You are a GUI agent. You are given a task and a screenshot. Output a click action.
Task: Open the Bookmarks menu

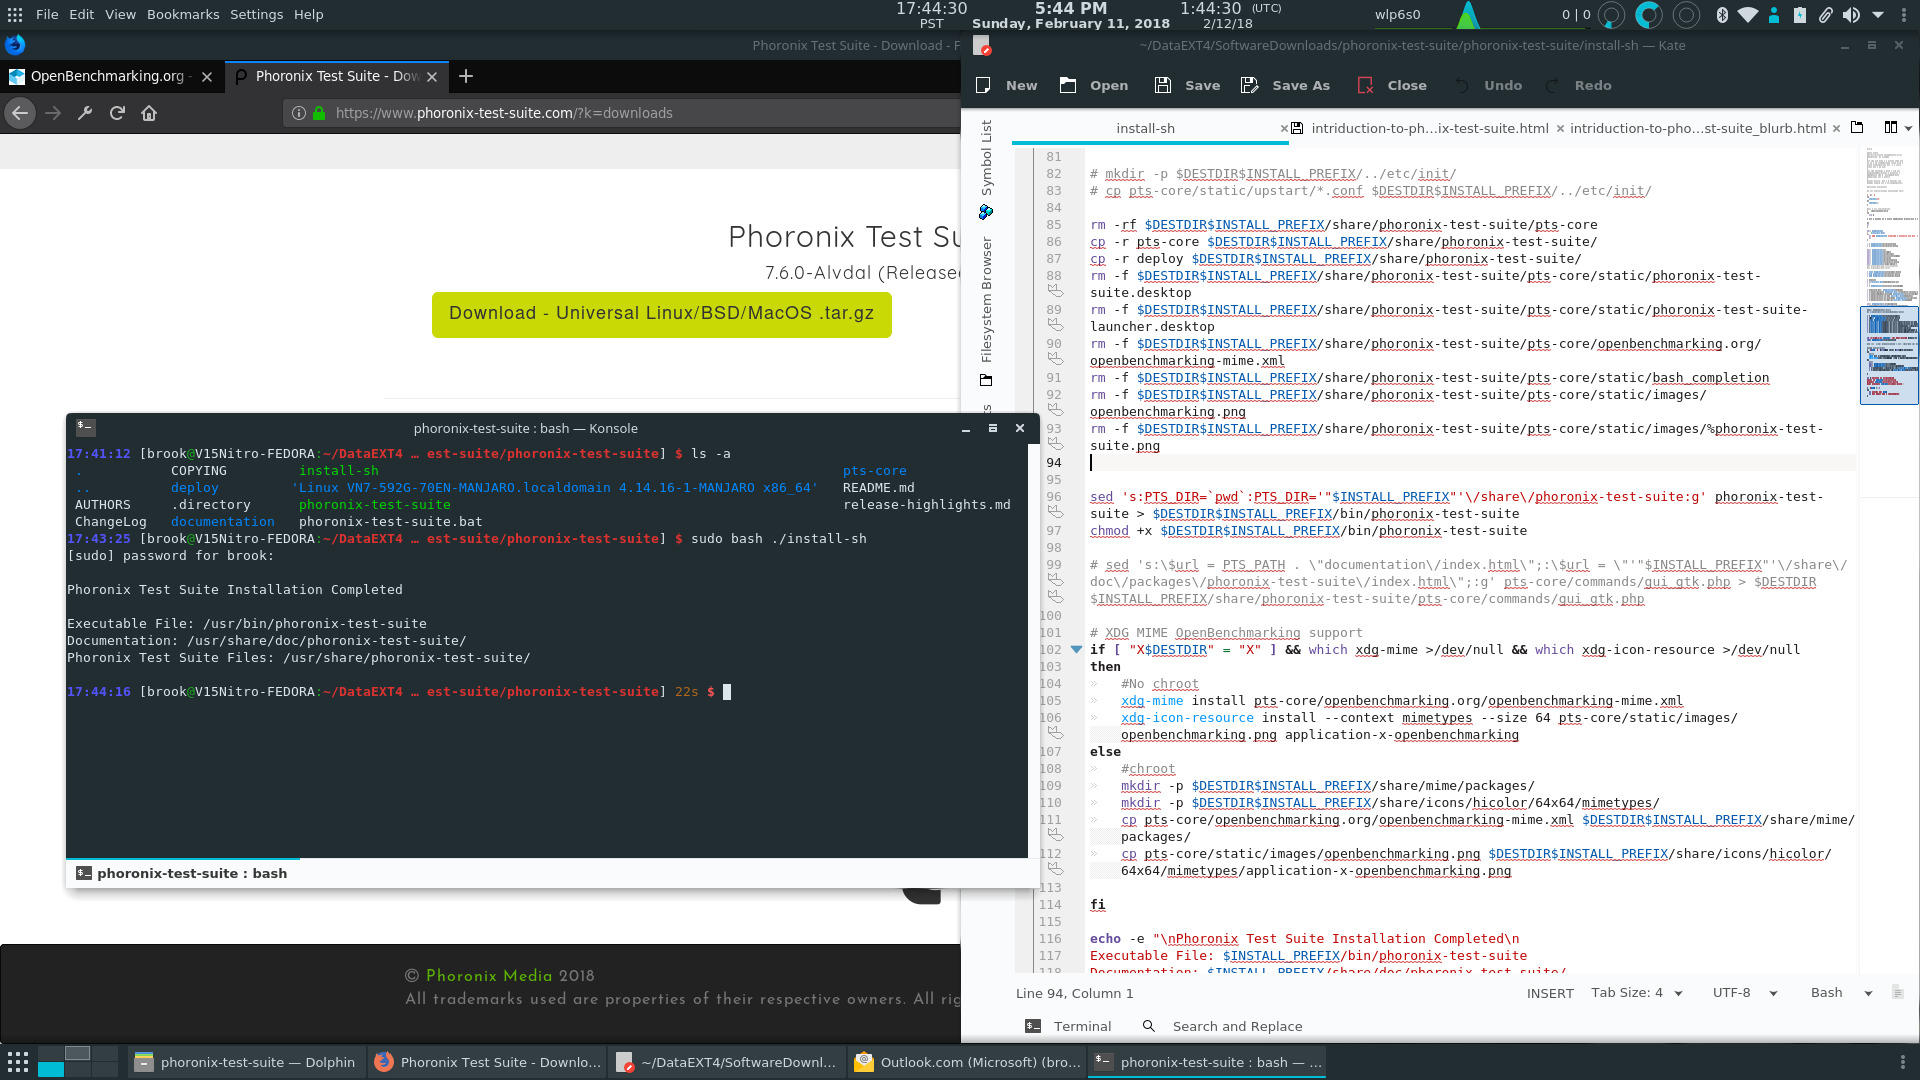tap(182, 14)
